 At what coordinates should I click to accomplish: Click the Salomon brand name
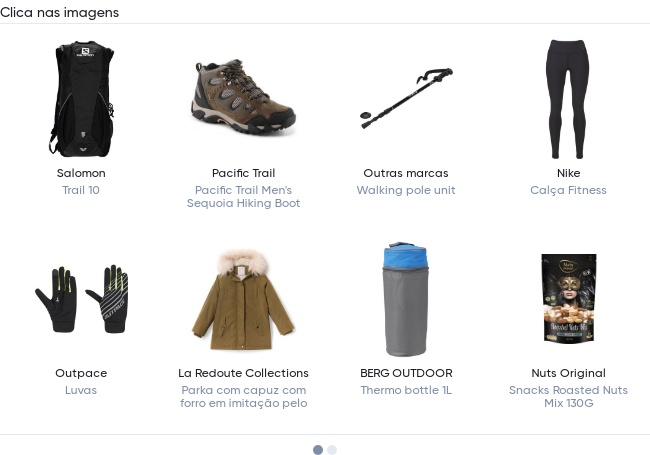coord(81,173)
